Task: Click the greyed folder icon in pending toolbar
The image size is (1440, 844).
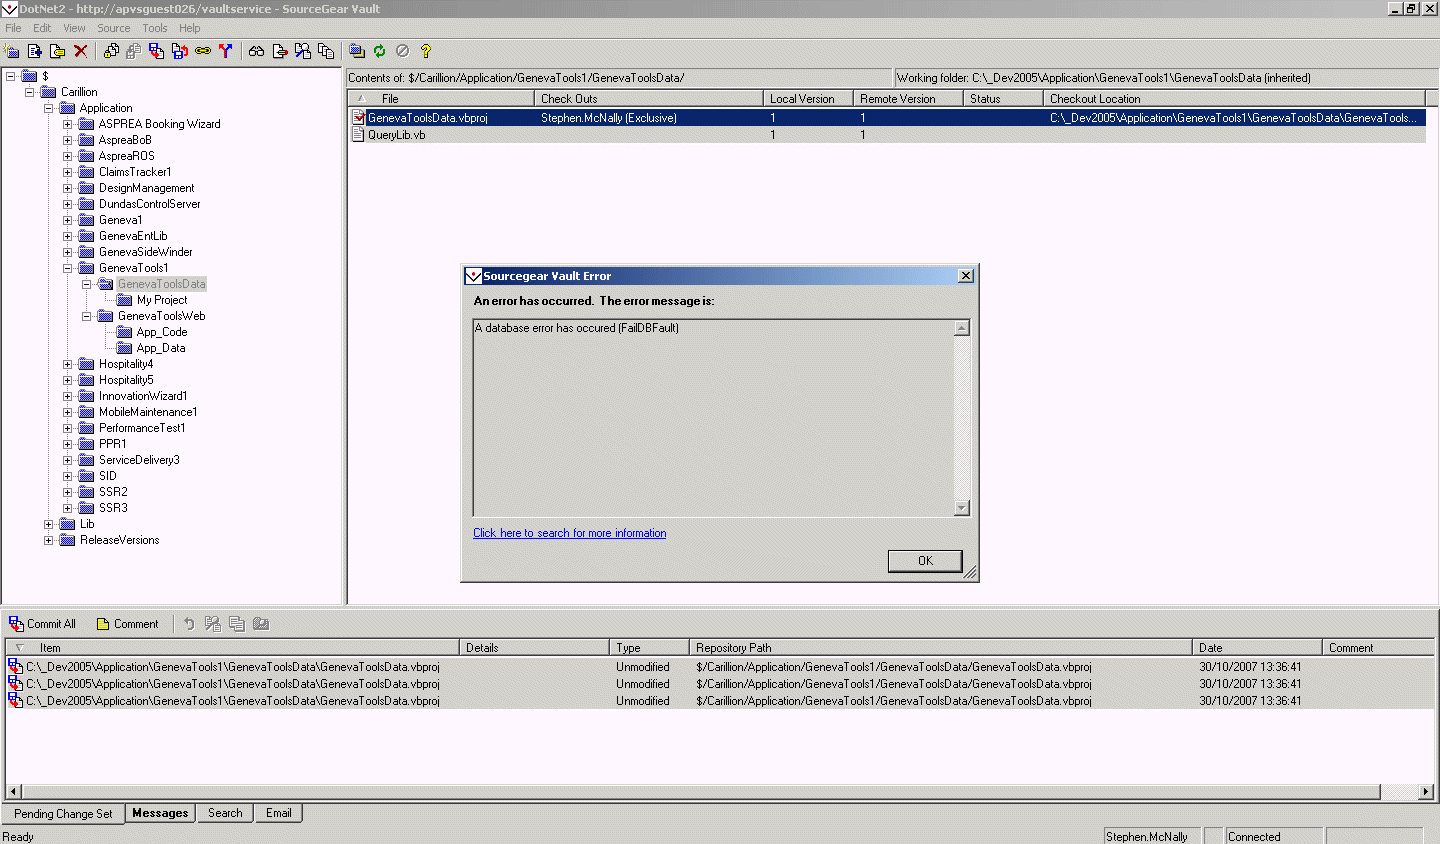Action: (x=261, y=624)
